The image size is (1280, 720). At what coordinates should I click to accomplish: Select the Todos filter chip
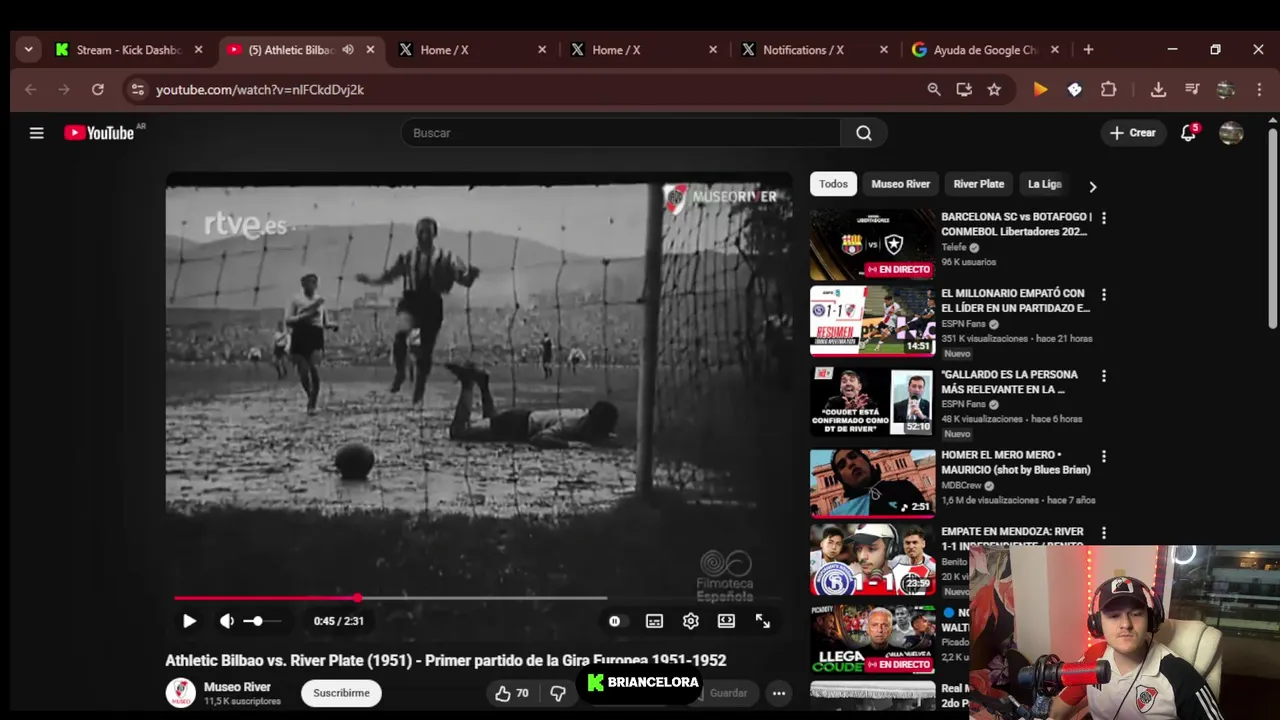click(833, 184)
